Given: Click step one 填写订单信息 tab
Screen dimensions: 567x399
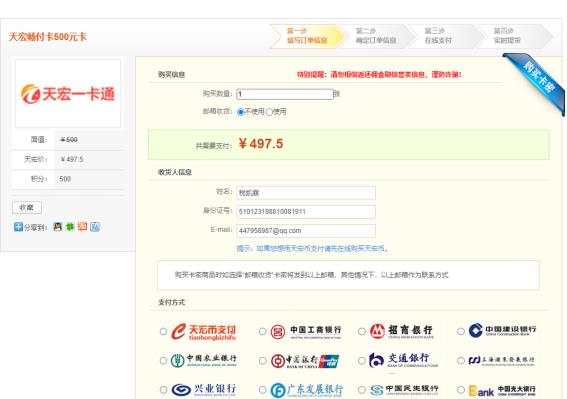Looking at the screenshot, I should click(x=307, y=36).
